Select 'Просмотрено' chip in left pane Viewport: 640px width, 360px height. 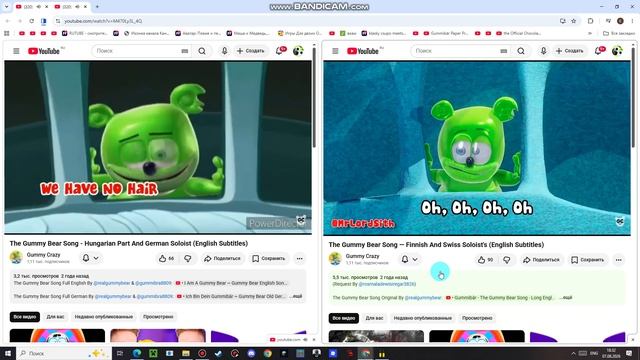pyautogui.click(x=158, y=317)
